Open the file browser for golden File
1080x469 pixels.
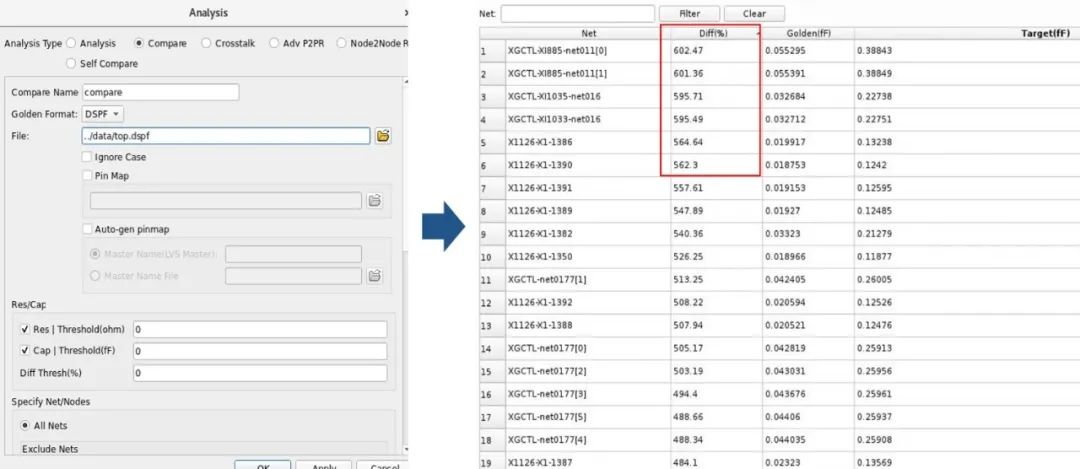(383, 136)
